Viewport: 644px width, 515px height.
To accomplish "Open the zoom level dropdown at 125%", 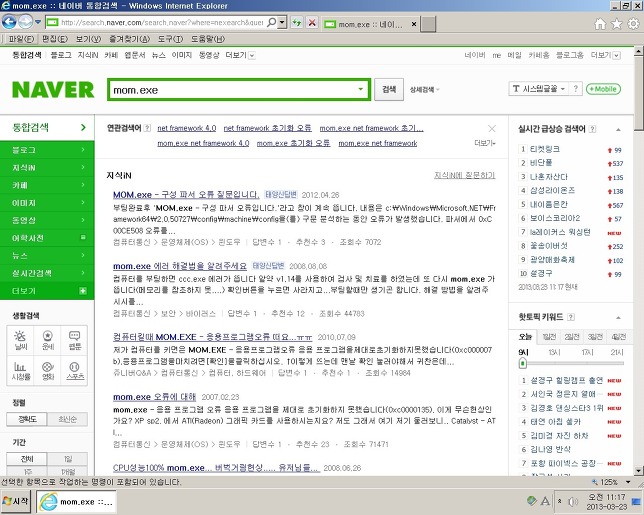I will pos(628,482).
